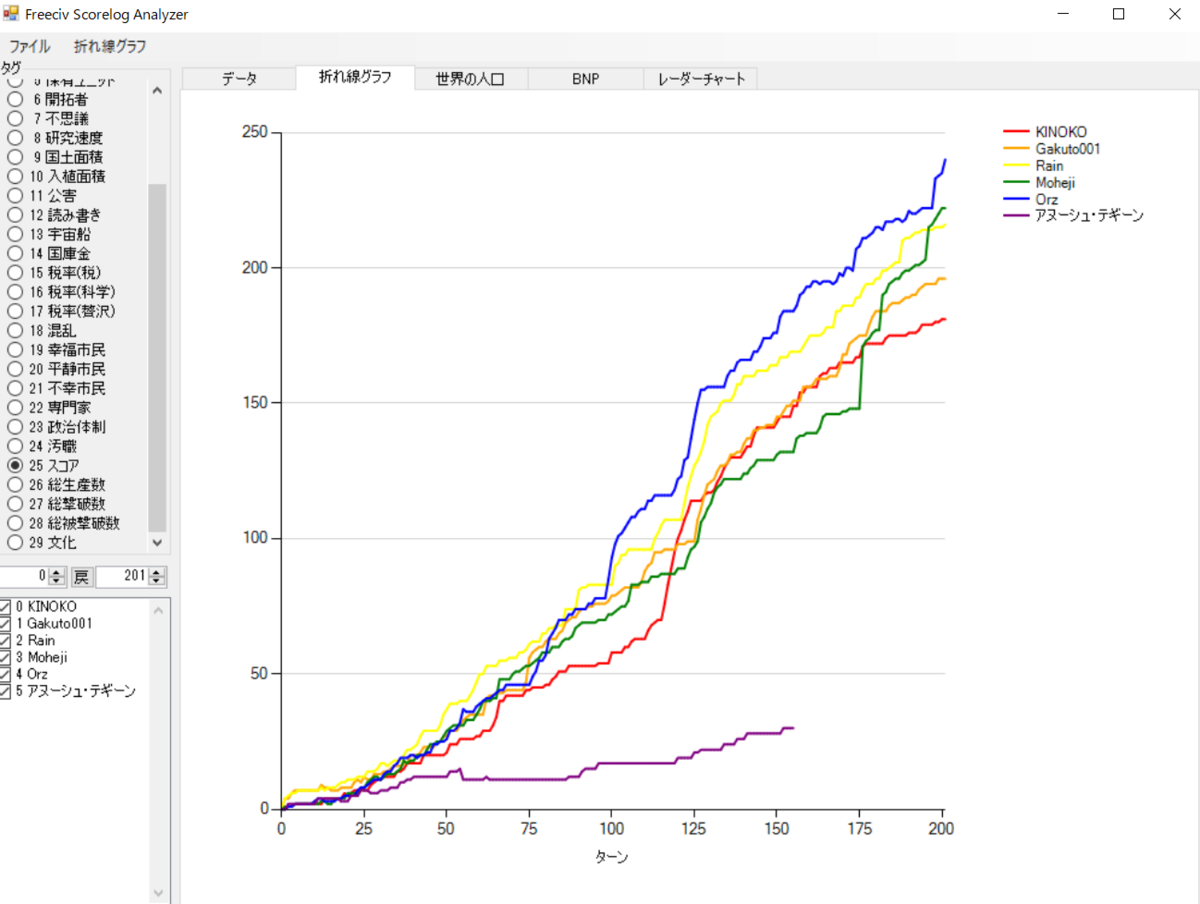The width and height of the screenshot is (1200, 904).
Task: Select radio button 29 文化
Action: [x=15, y=542]
